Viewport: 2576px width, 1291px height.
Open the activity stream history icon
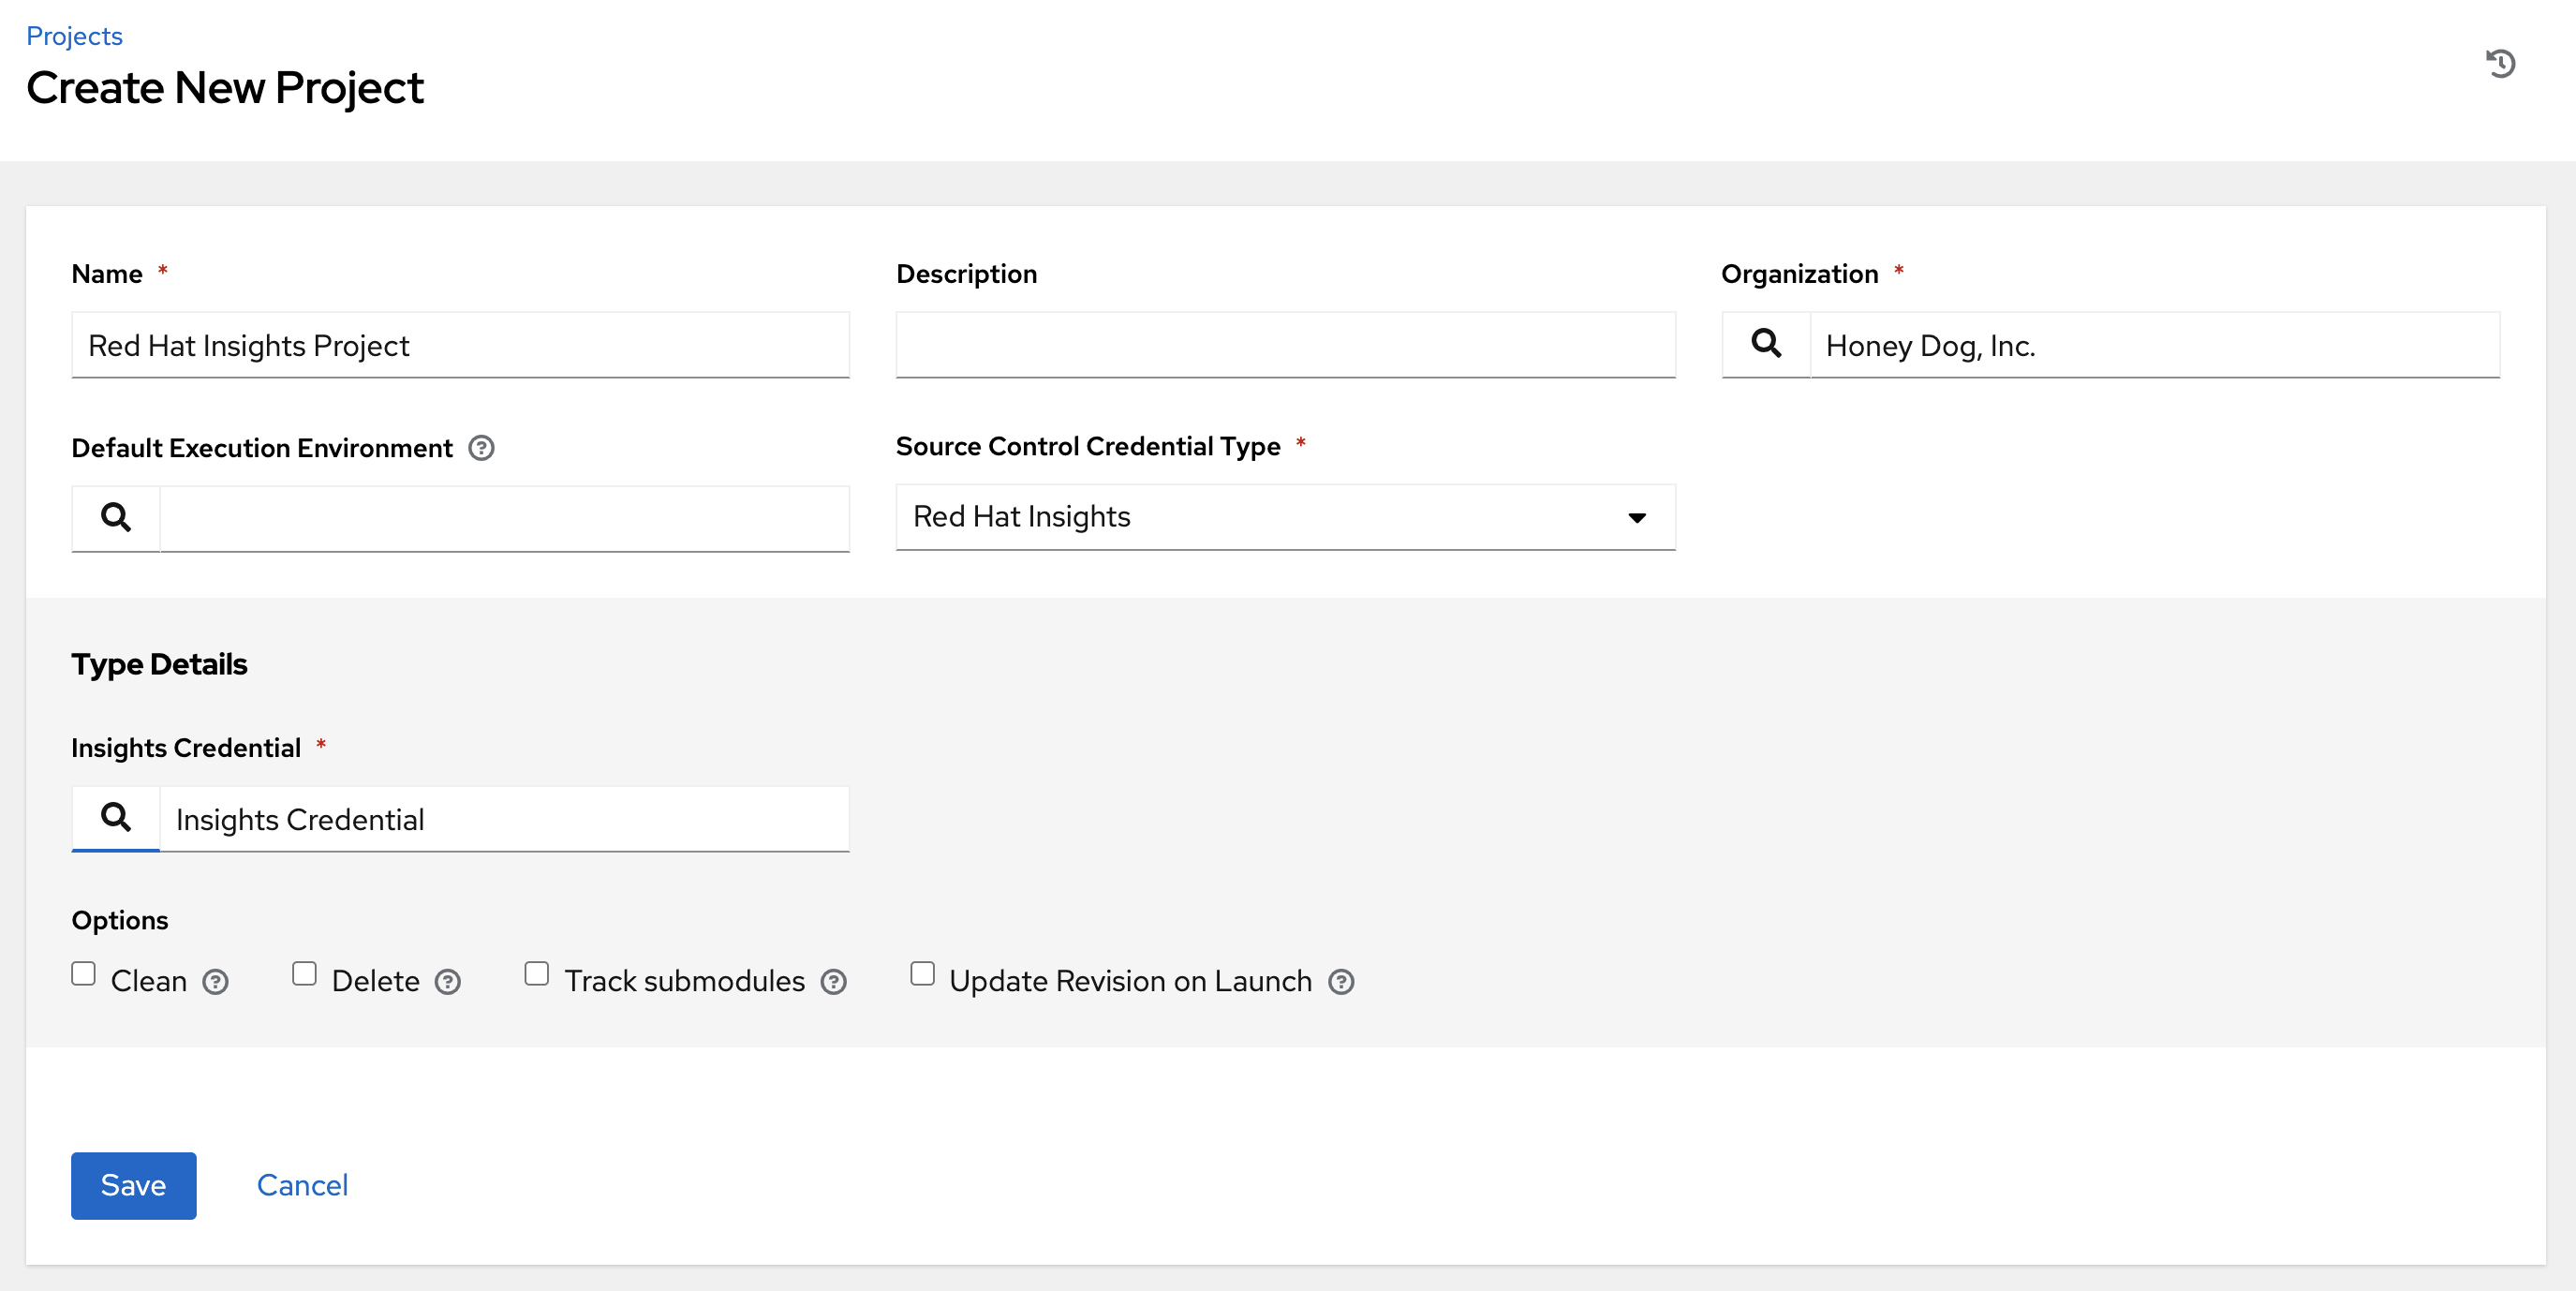2500,64
